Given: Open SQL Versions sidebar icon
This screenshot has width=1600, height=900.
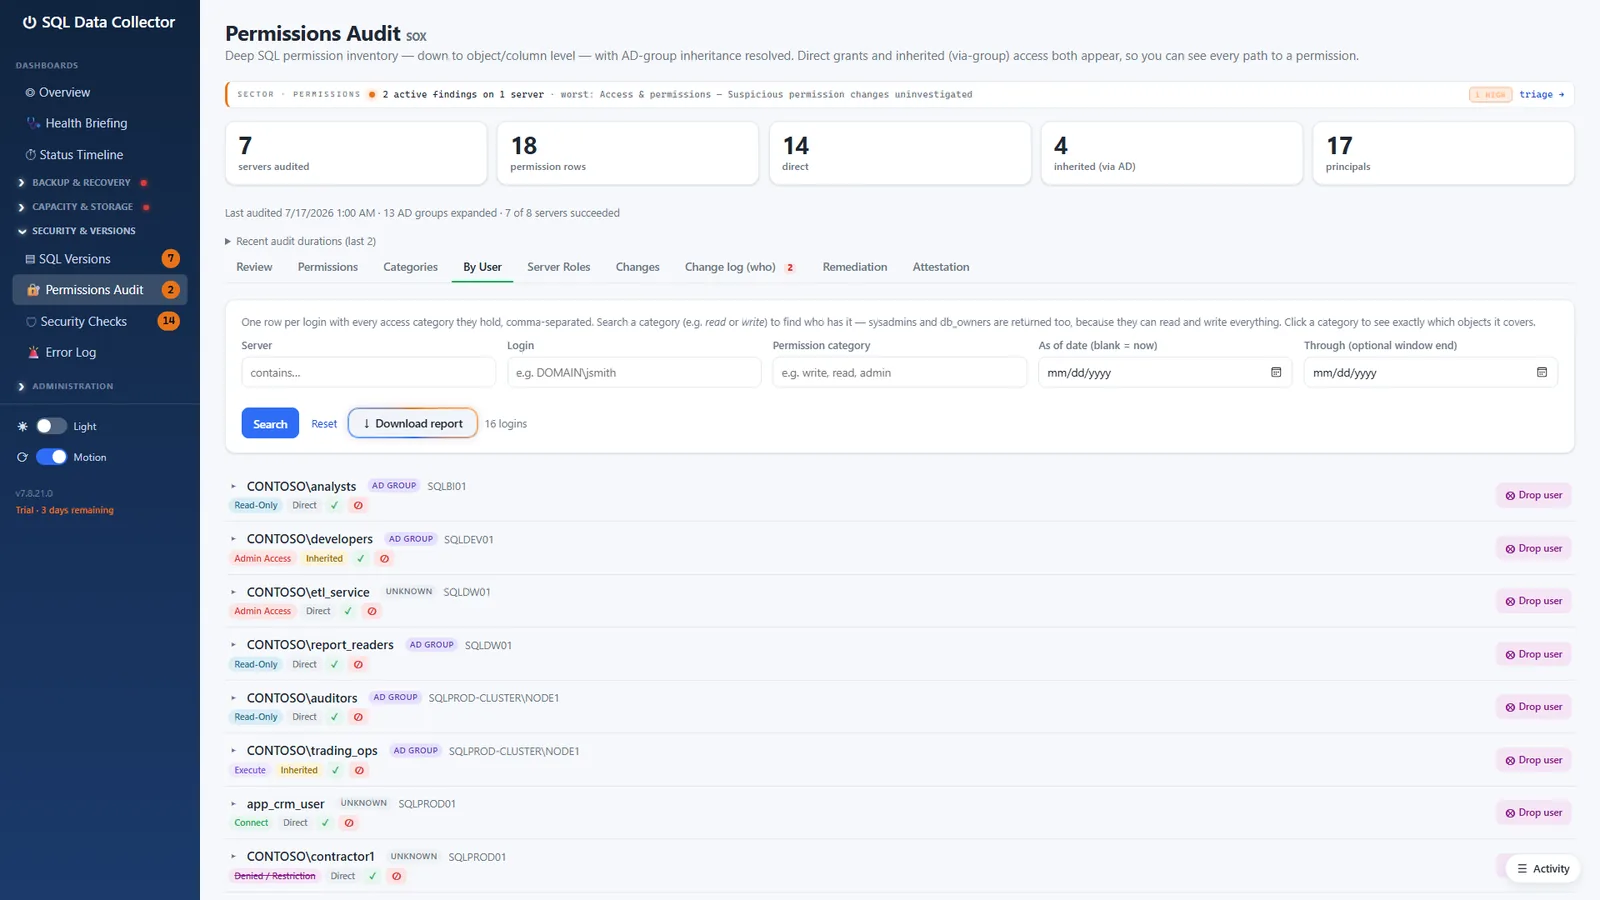Looking at the screenshot, I should (x=30, y=259).
